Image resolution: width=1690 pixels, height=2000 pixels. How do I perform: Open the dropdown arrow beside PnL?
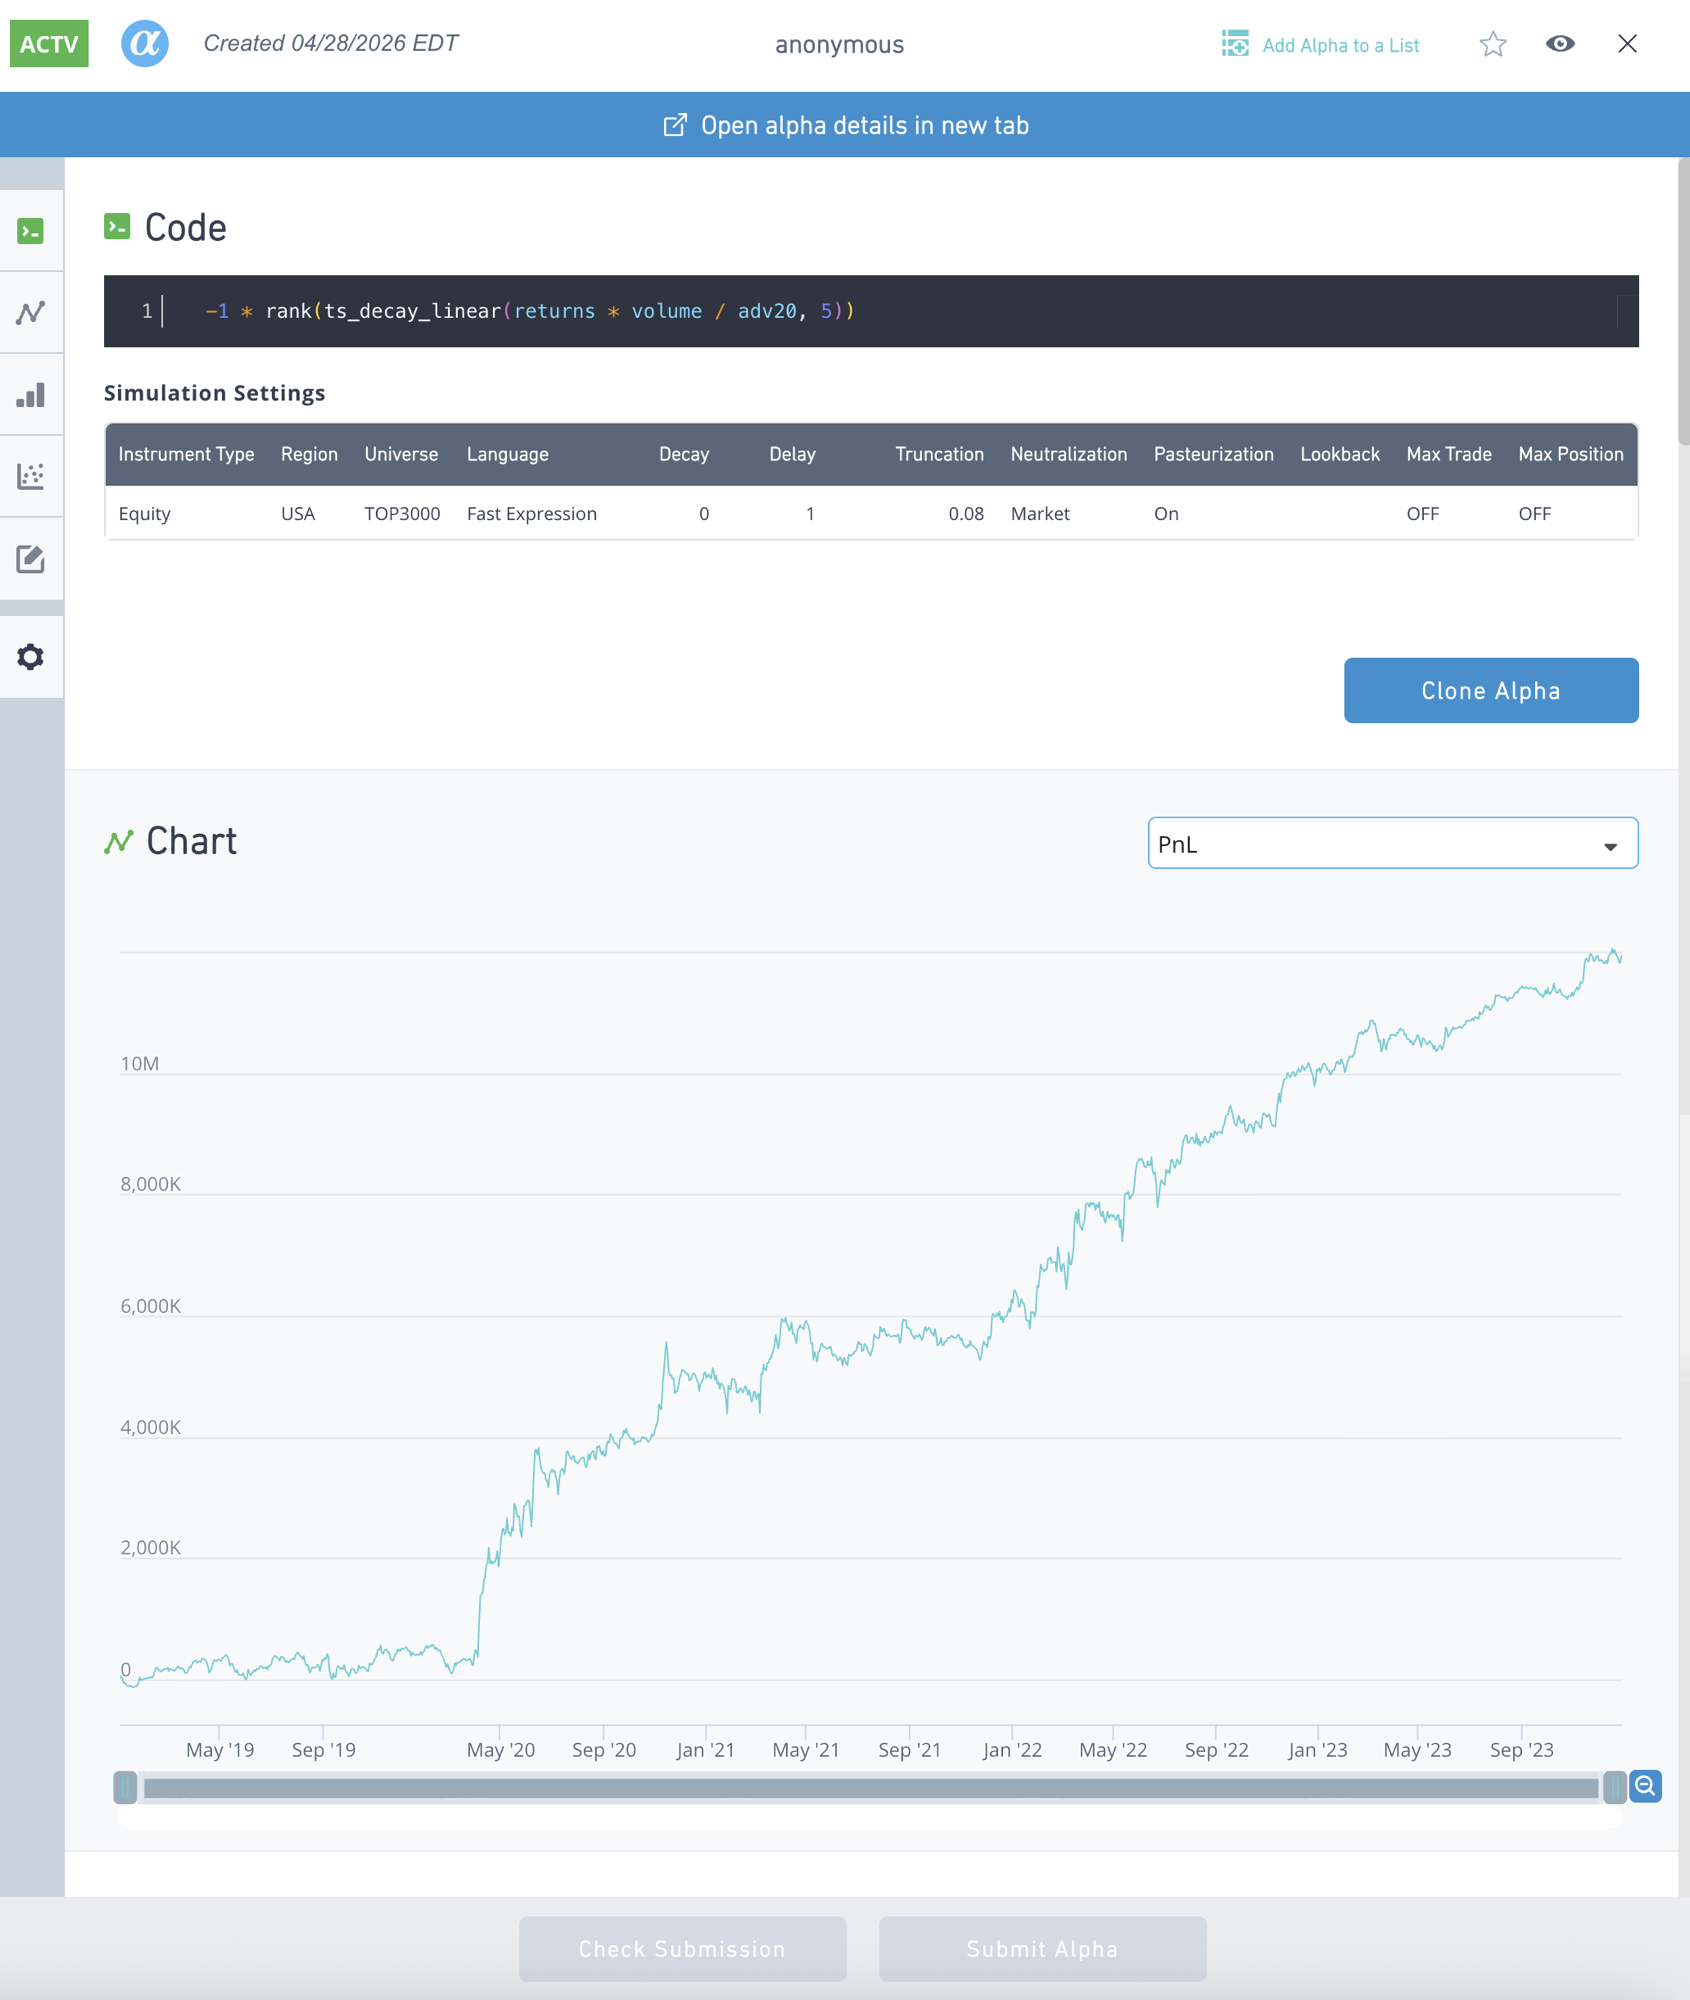click(x=1611, y=845)
